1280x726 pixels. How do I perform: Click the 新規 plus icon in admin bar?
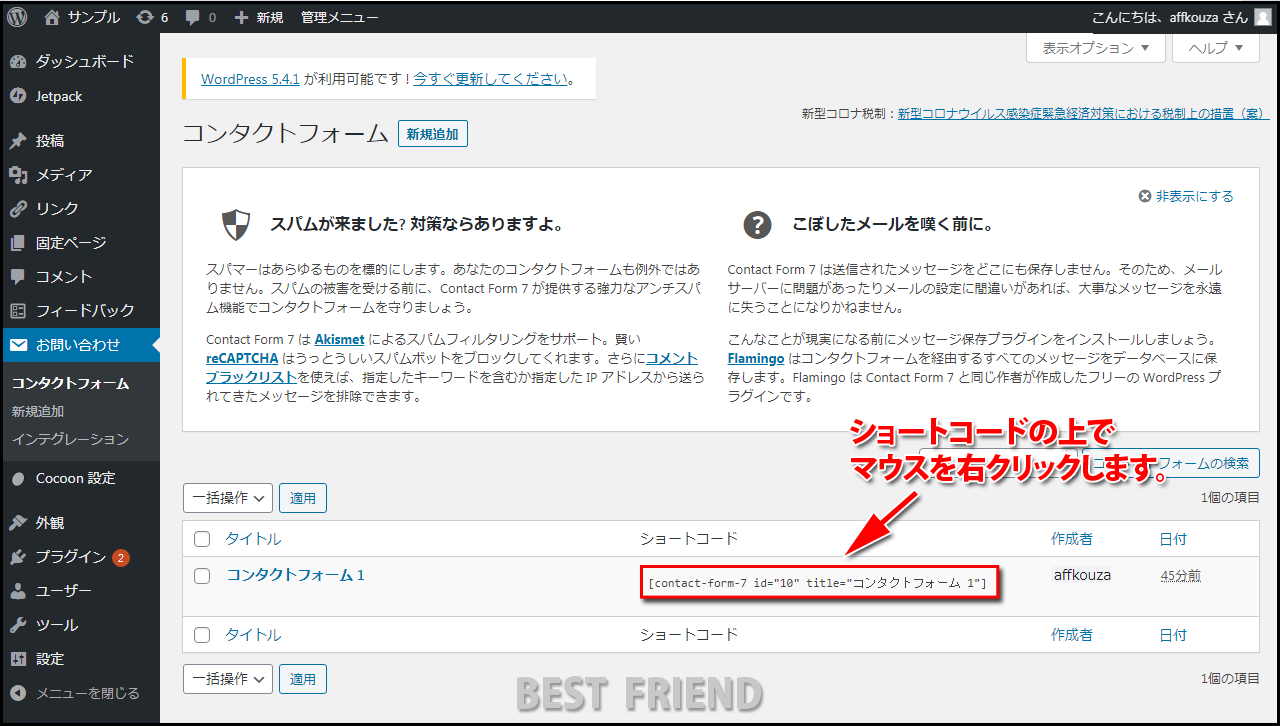click(241, 17)
